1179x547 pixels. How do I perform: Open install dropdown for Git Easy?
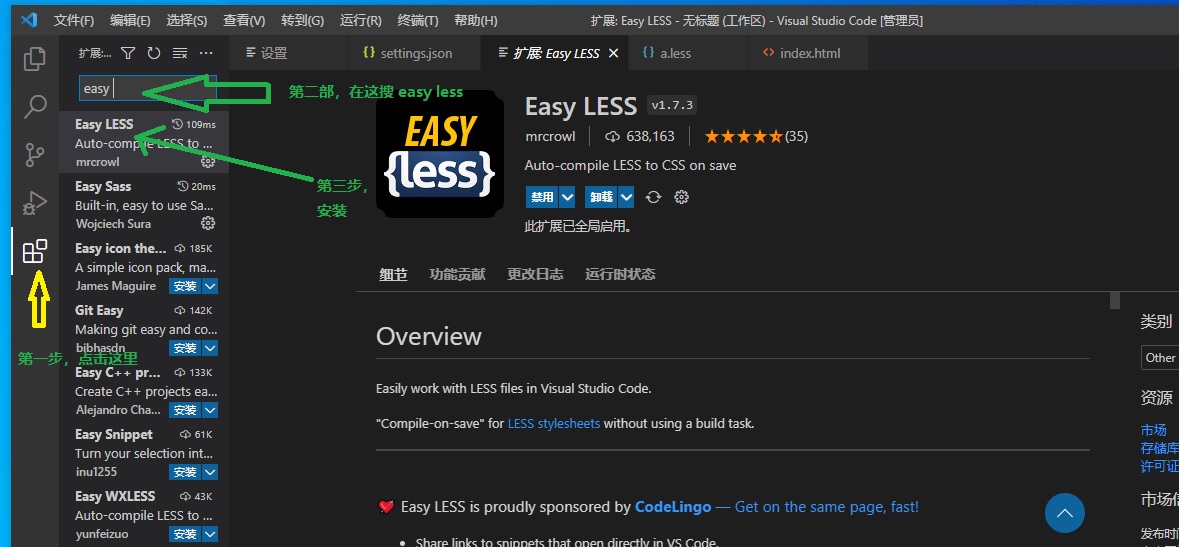(210, 348)
